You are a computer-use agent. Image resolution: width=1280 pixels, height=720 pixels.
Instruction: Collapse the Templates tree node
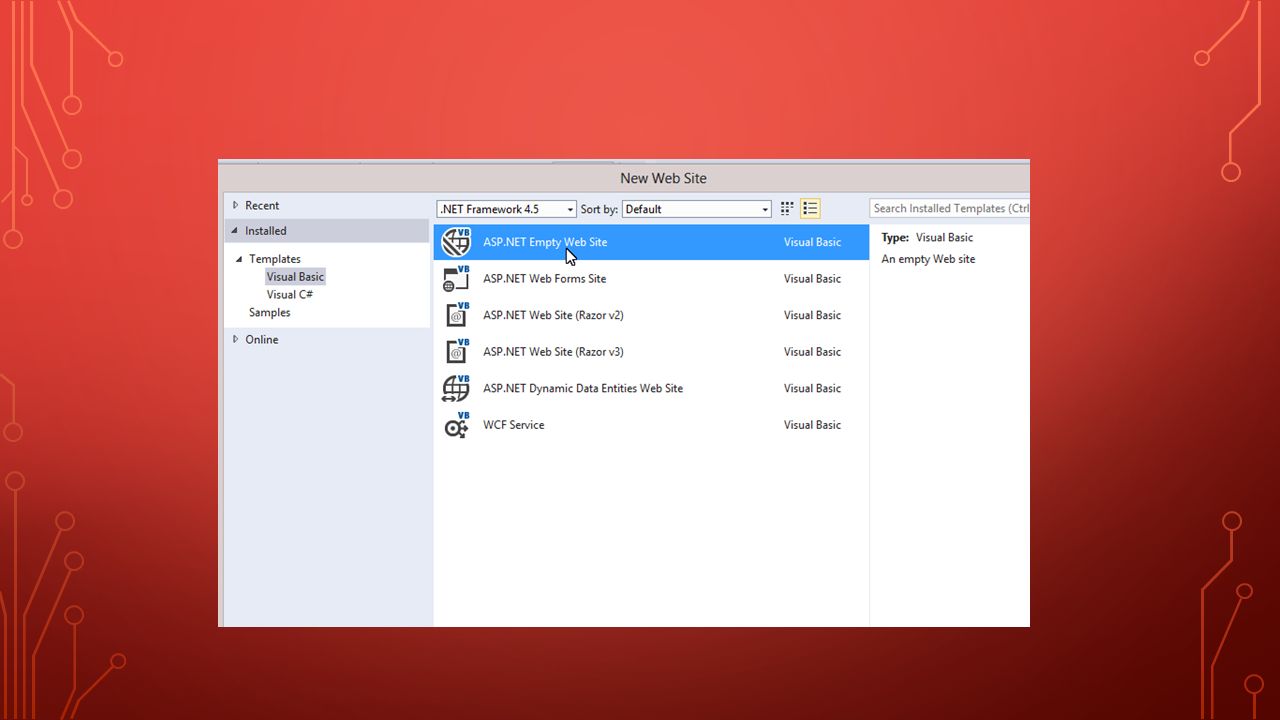coord(240,259)
